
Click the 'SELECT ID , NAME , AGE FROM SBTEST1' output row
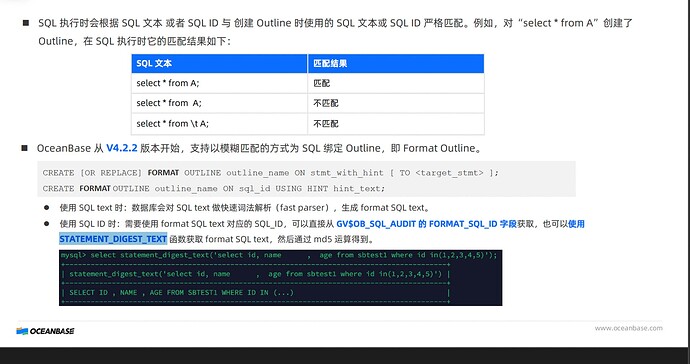tap(181, 292)
